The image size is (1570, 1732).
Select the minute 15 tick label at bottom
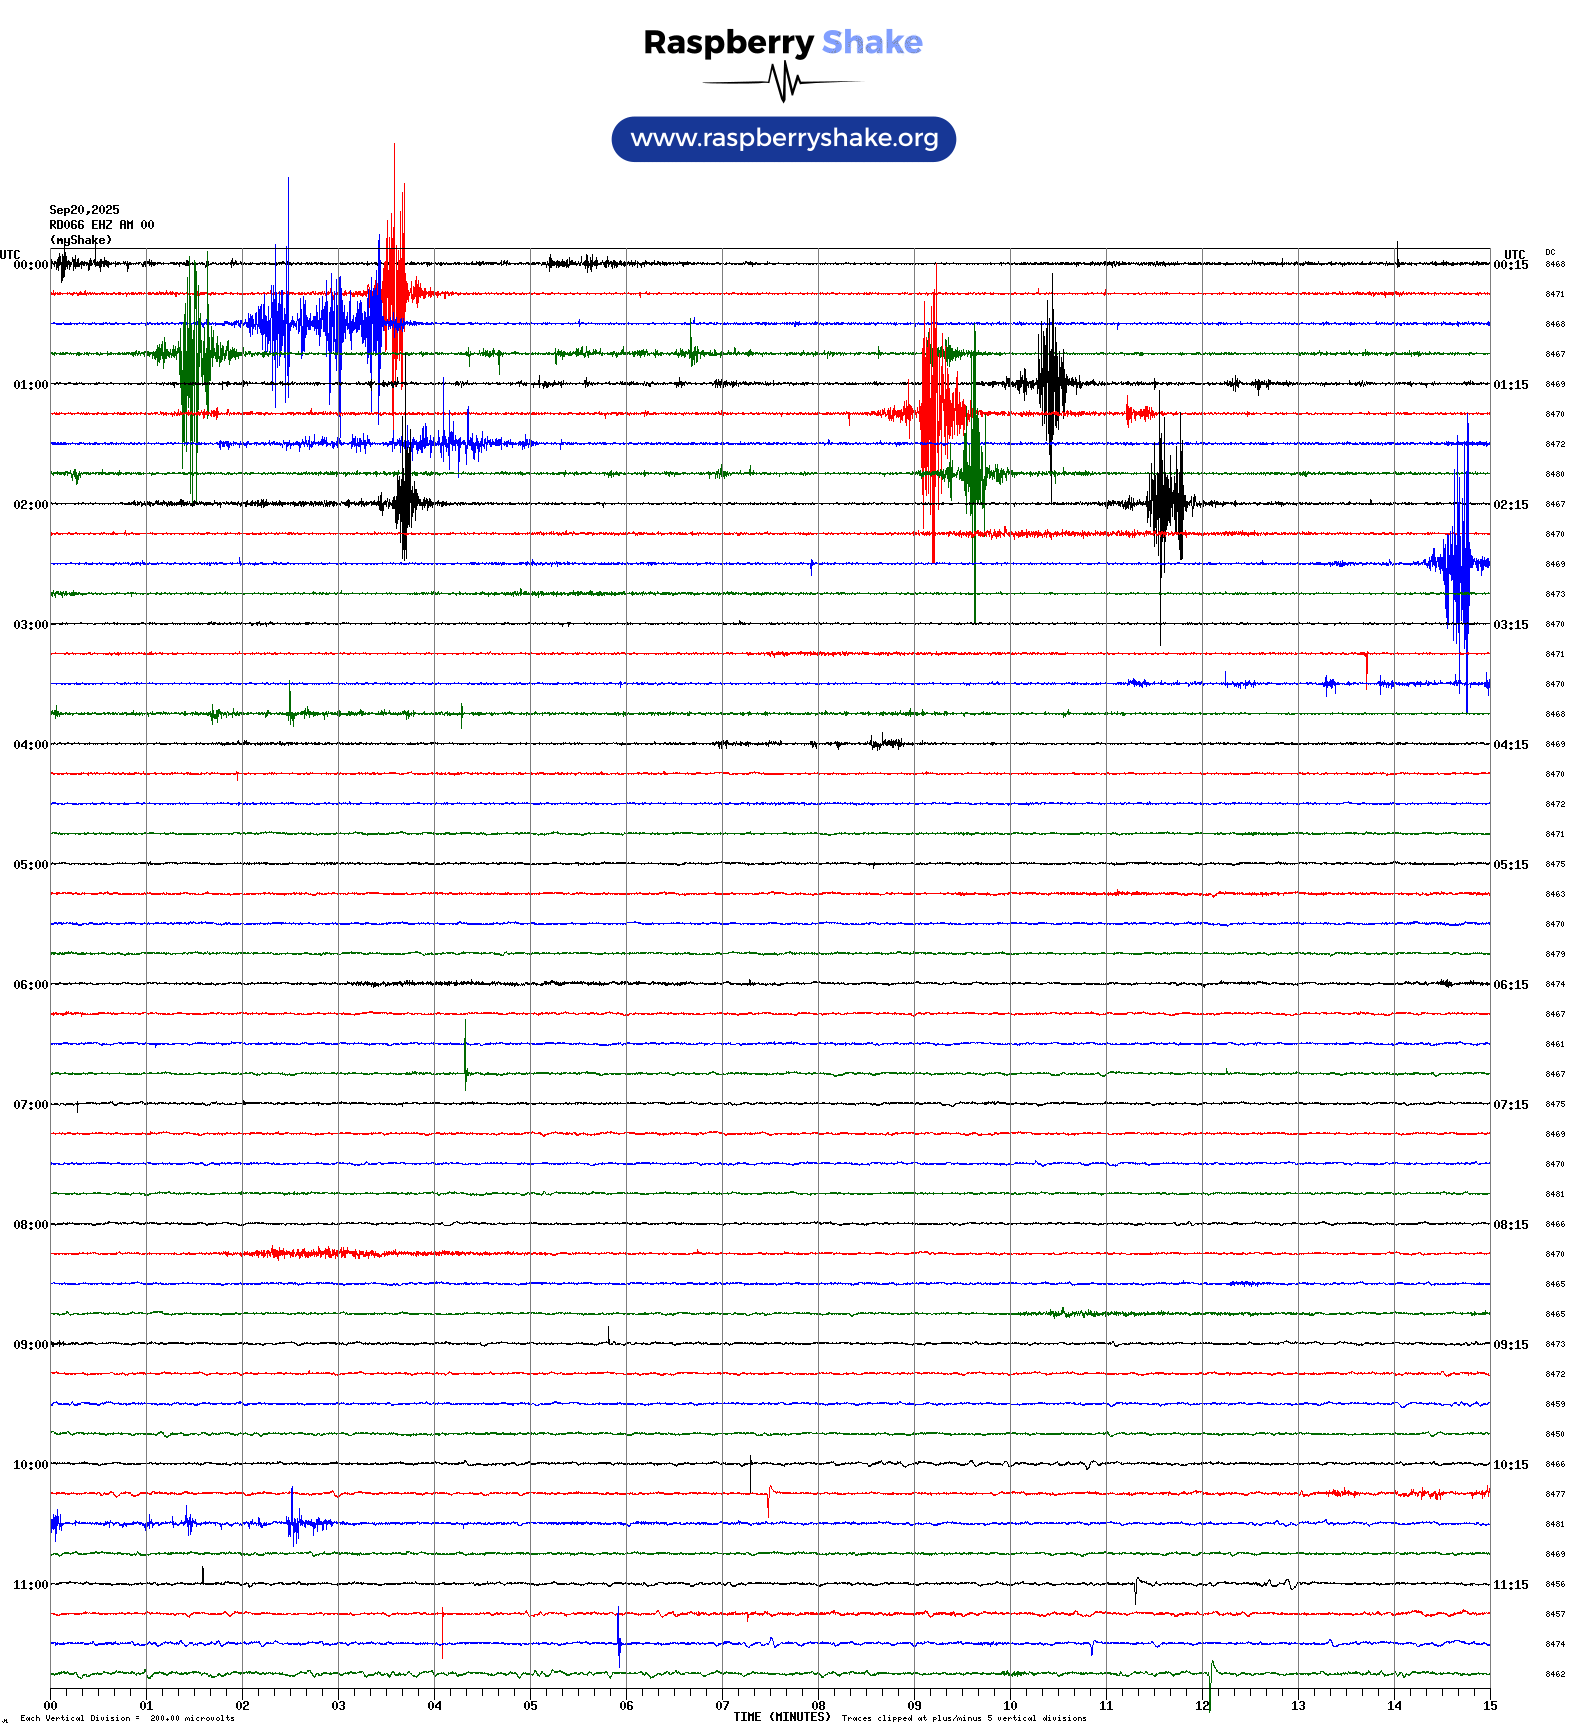(x=1490, y=1706)
